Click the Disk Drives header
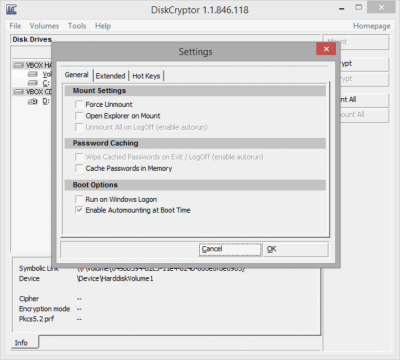Viewport: 400px width, 360px height. pos(32,39)
